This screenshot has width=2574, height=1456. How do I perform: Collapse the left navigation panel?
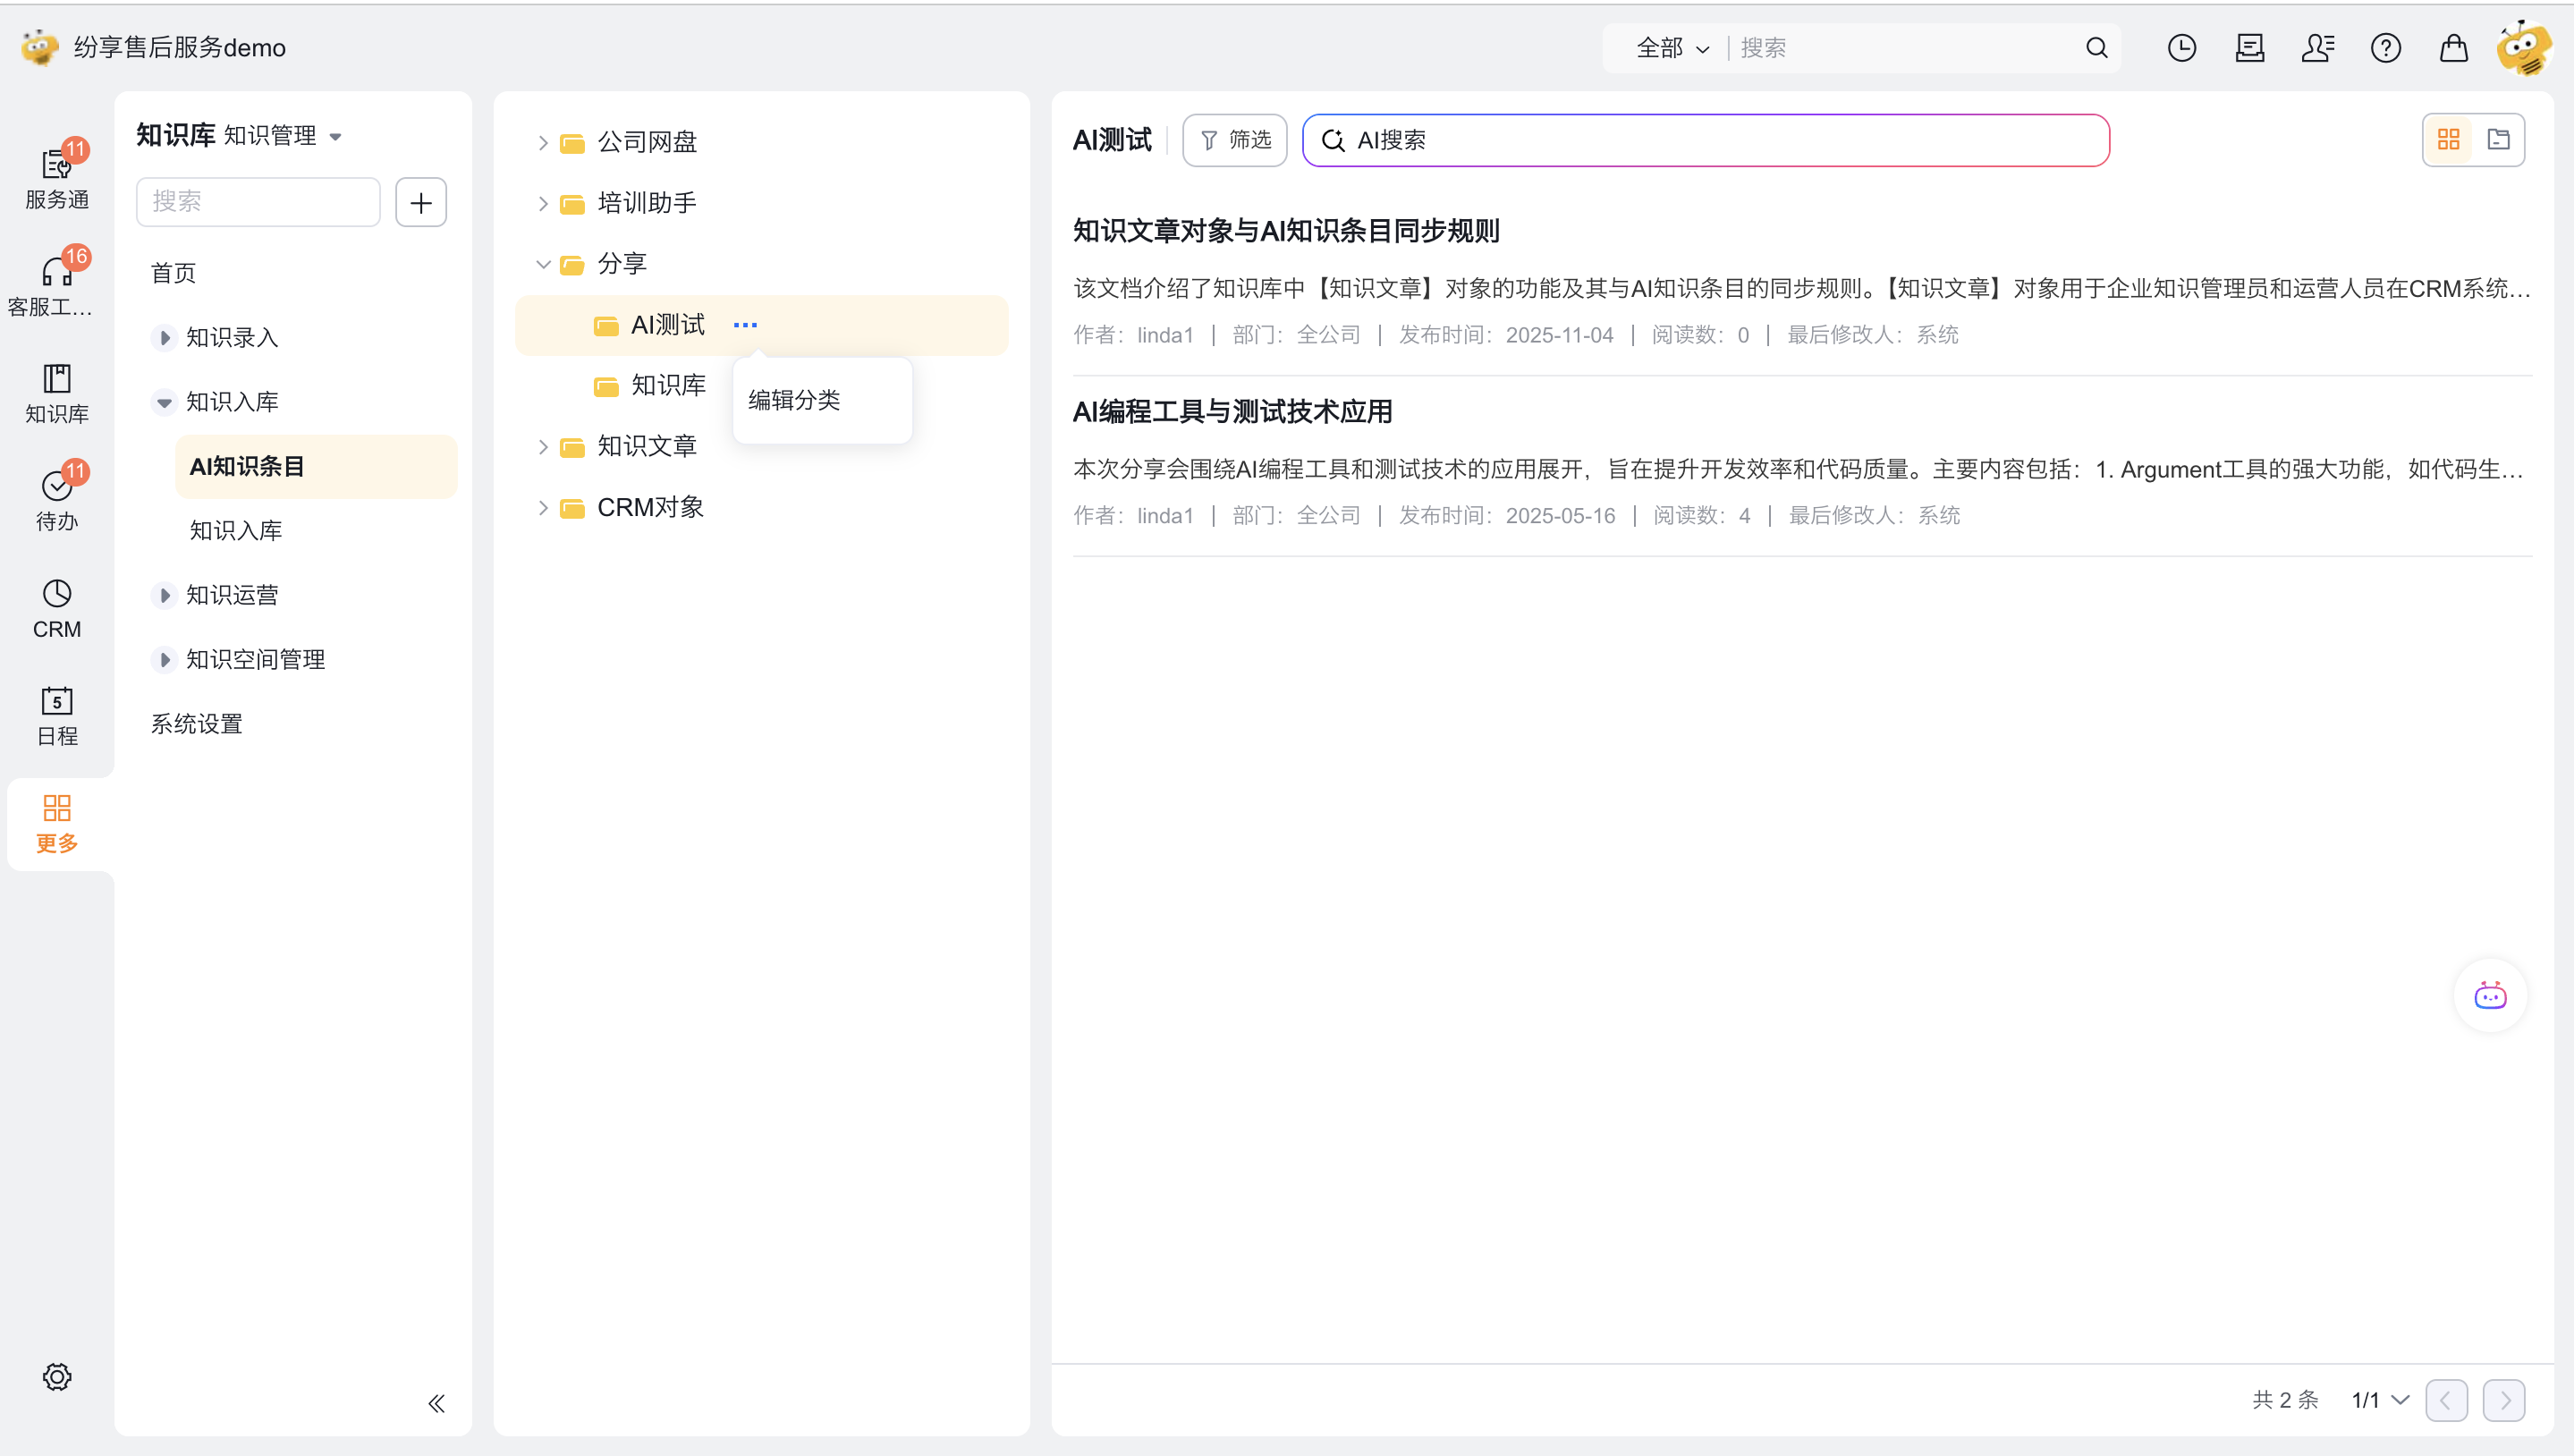436,1403
